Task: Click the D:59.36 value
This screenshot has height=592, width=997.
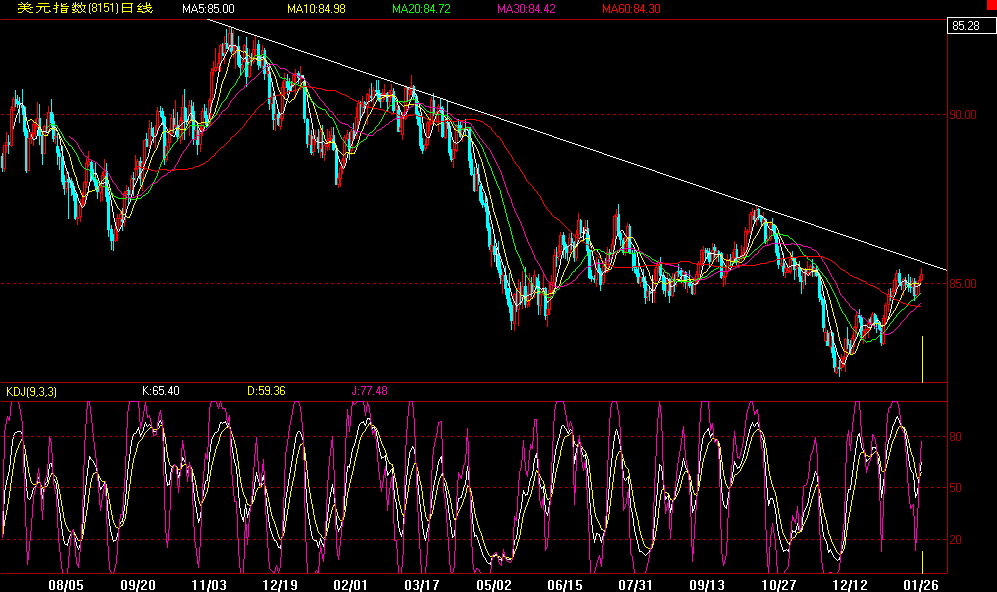Action: (266, 391)
